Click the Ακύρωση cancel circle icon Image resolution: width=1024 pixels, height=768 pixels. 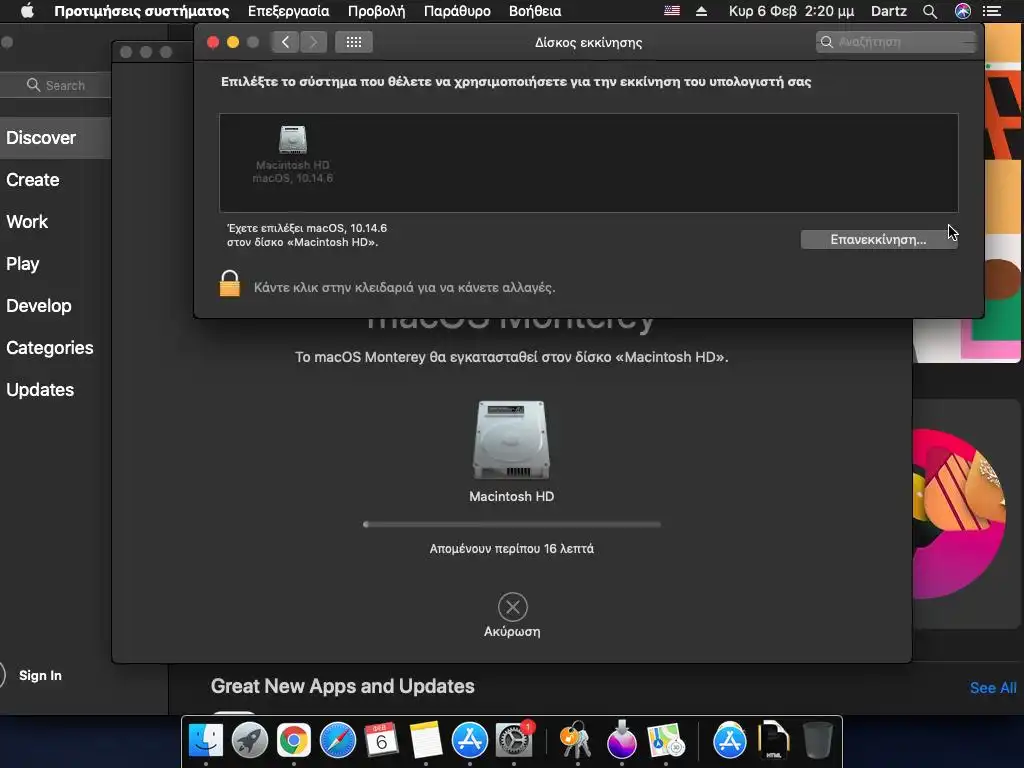click(x=513, y=607)
